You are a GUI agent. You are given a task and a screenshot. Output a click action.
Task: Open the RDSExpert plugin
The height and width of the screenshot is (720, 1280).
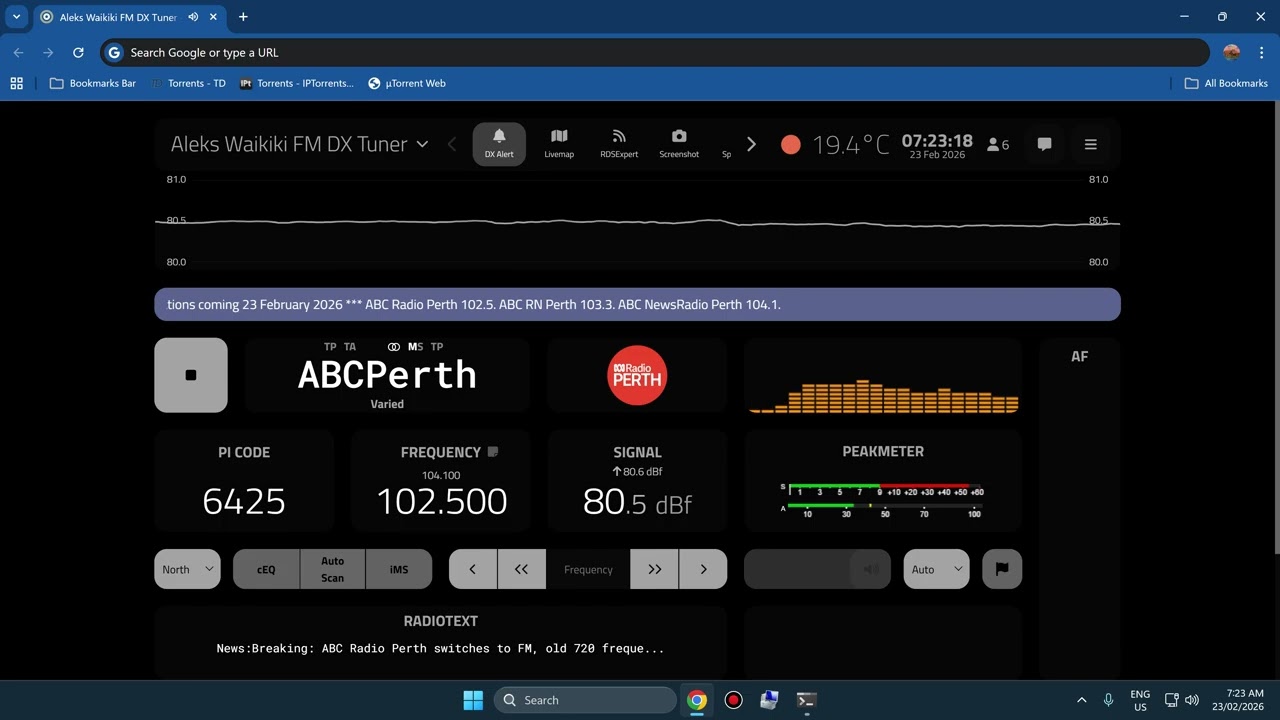619,144
